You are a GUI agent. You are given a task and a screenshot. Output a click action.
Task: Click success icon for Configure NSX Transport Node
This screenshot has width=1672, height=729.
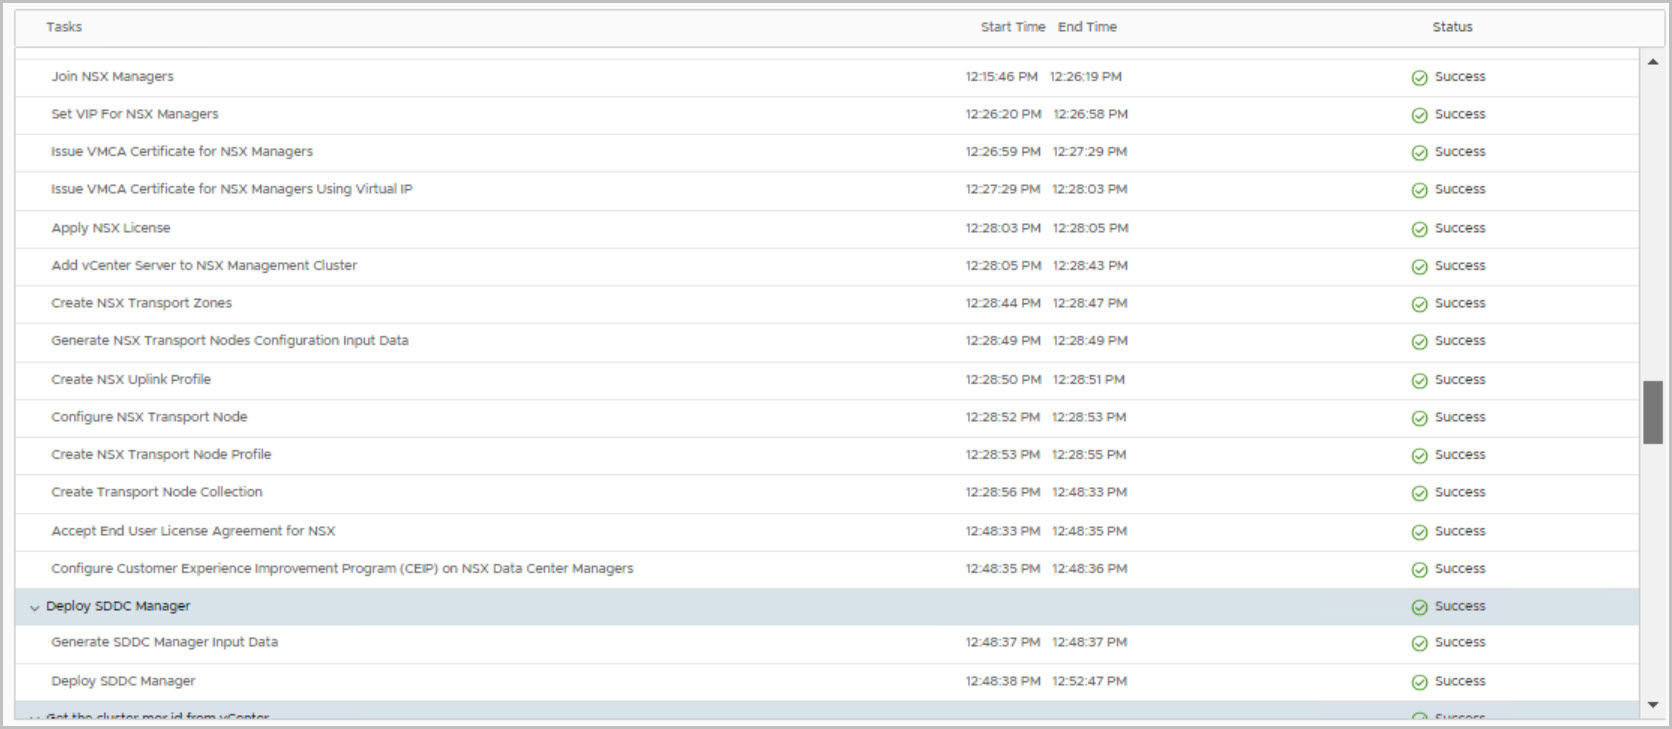(1419, 418)
